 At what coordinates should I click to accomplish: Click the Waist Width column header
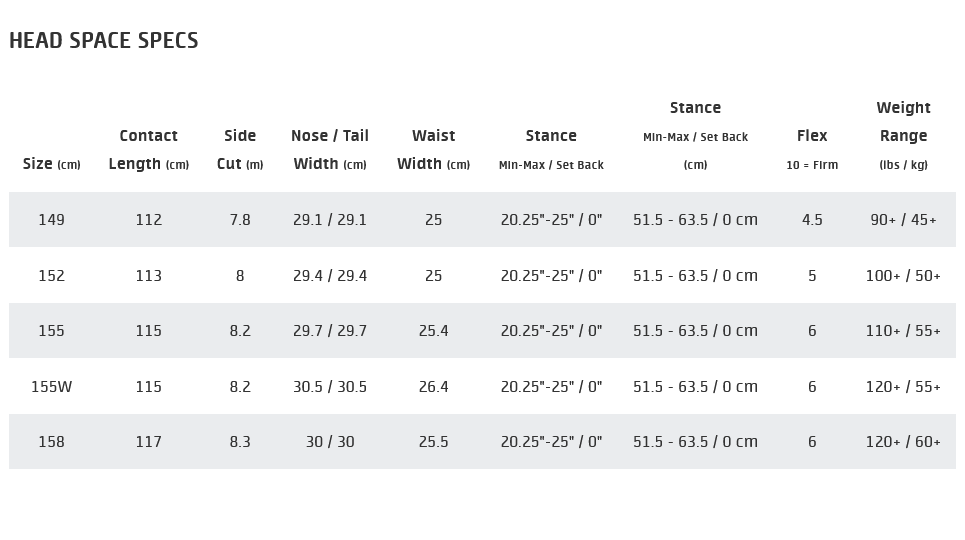tap(433, 150)
